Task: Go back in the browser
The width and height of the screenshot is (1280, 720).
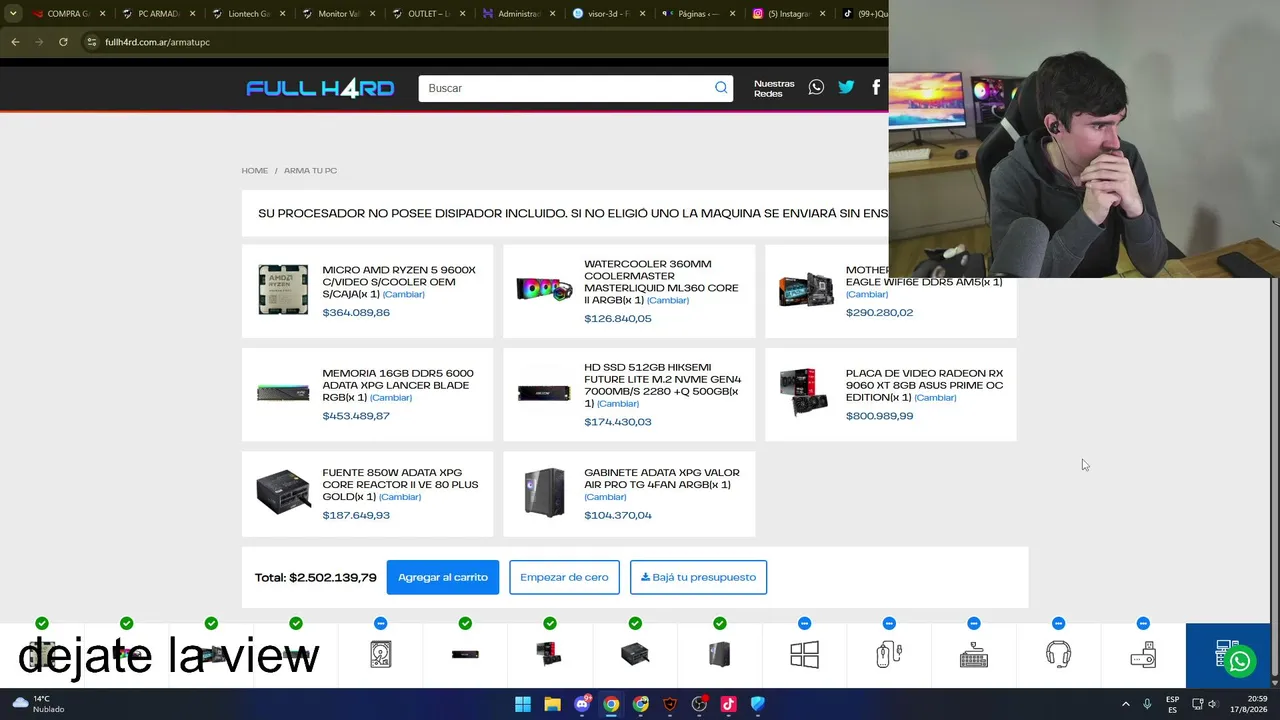Action: [15, 42]
